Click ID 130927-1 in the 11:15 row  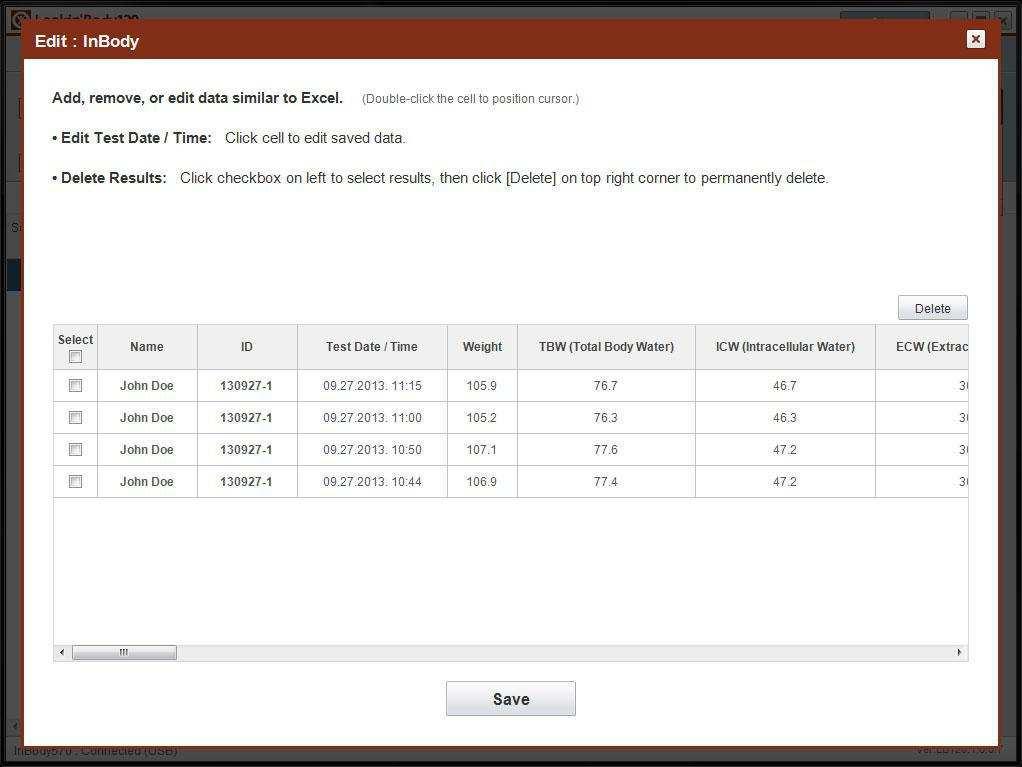pyautogui.click(x=247, y=386)
